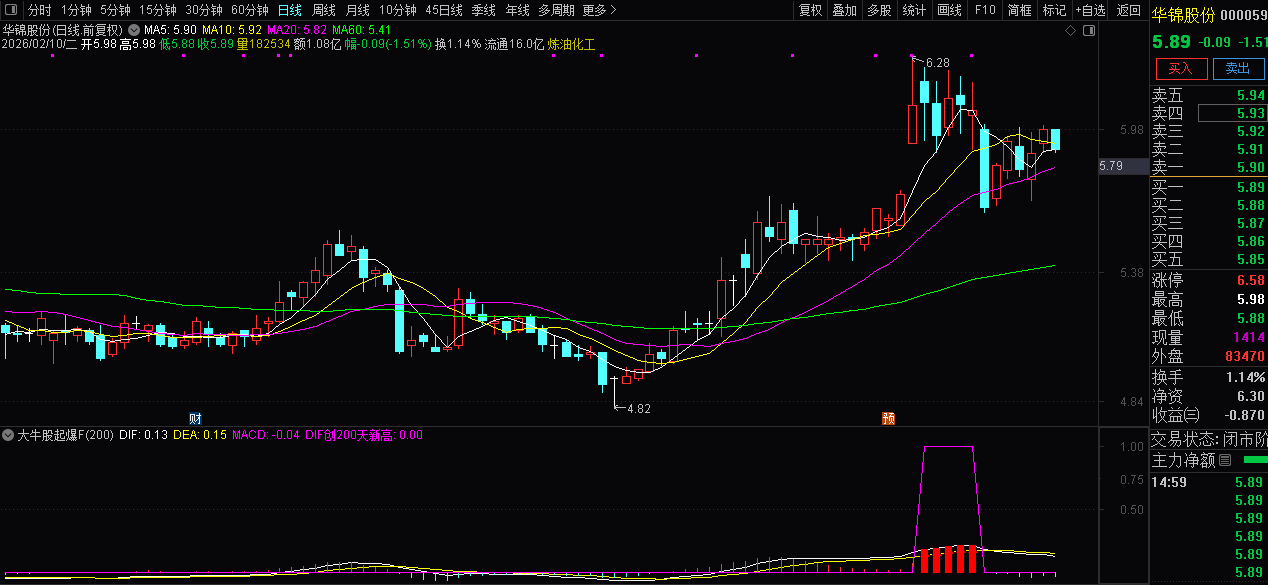Screen dimensions: 1268x585
Task: Select the 买三 price 5.87
Action: (1249, 223)
